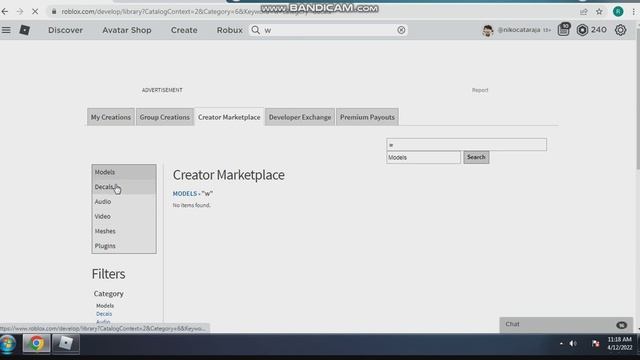
Task: Click the Robux coin icon
Action: [x=582, y=30]
